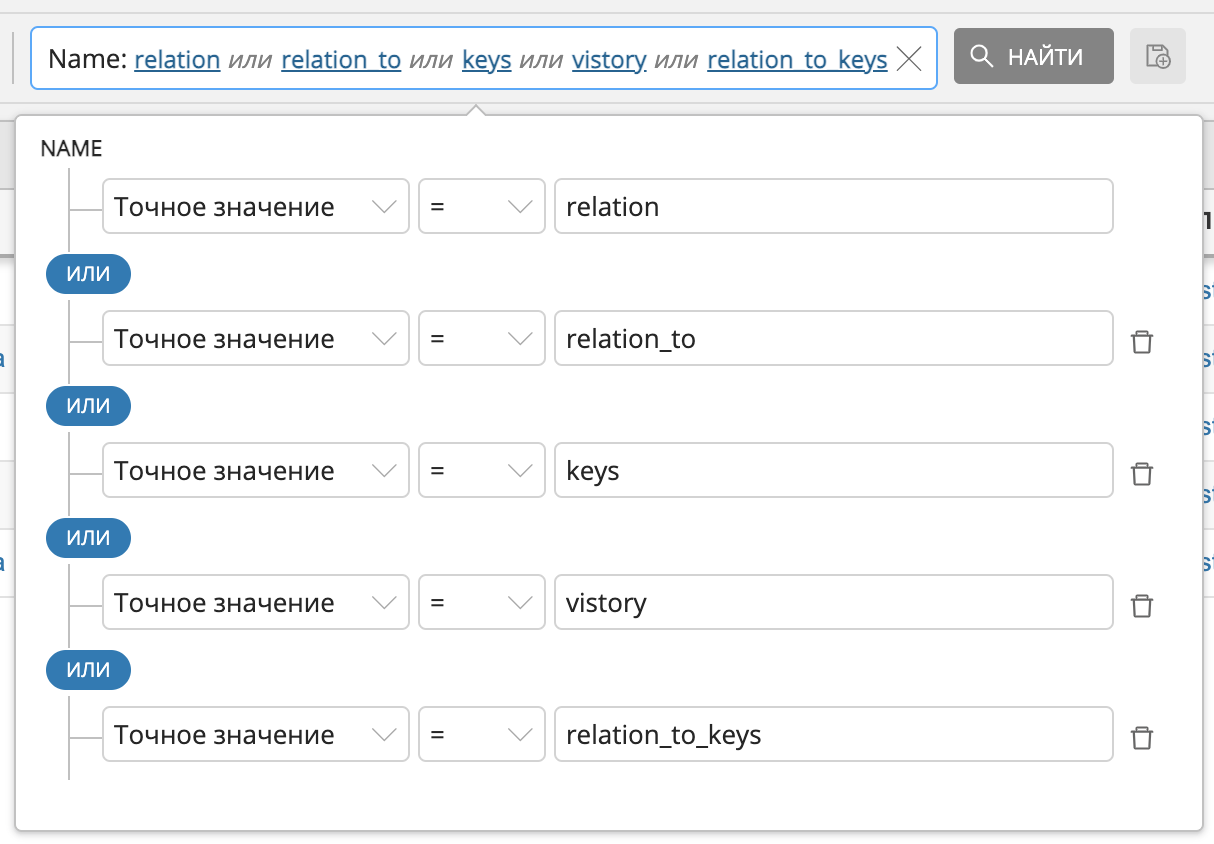Toggle ИЛИ operator above relation_to_keys row
Viewport: 1214px width, 844px height.
click(x=88, y=670)
